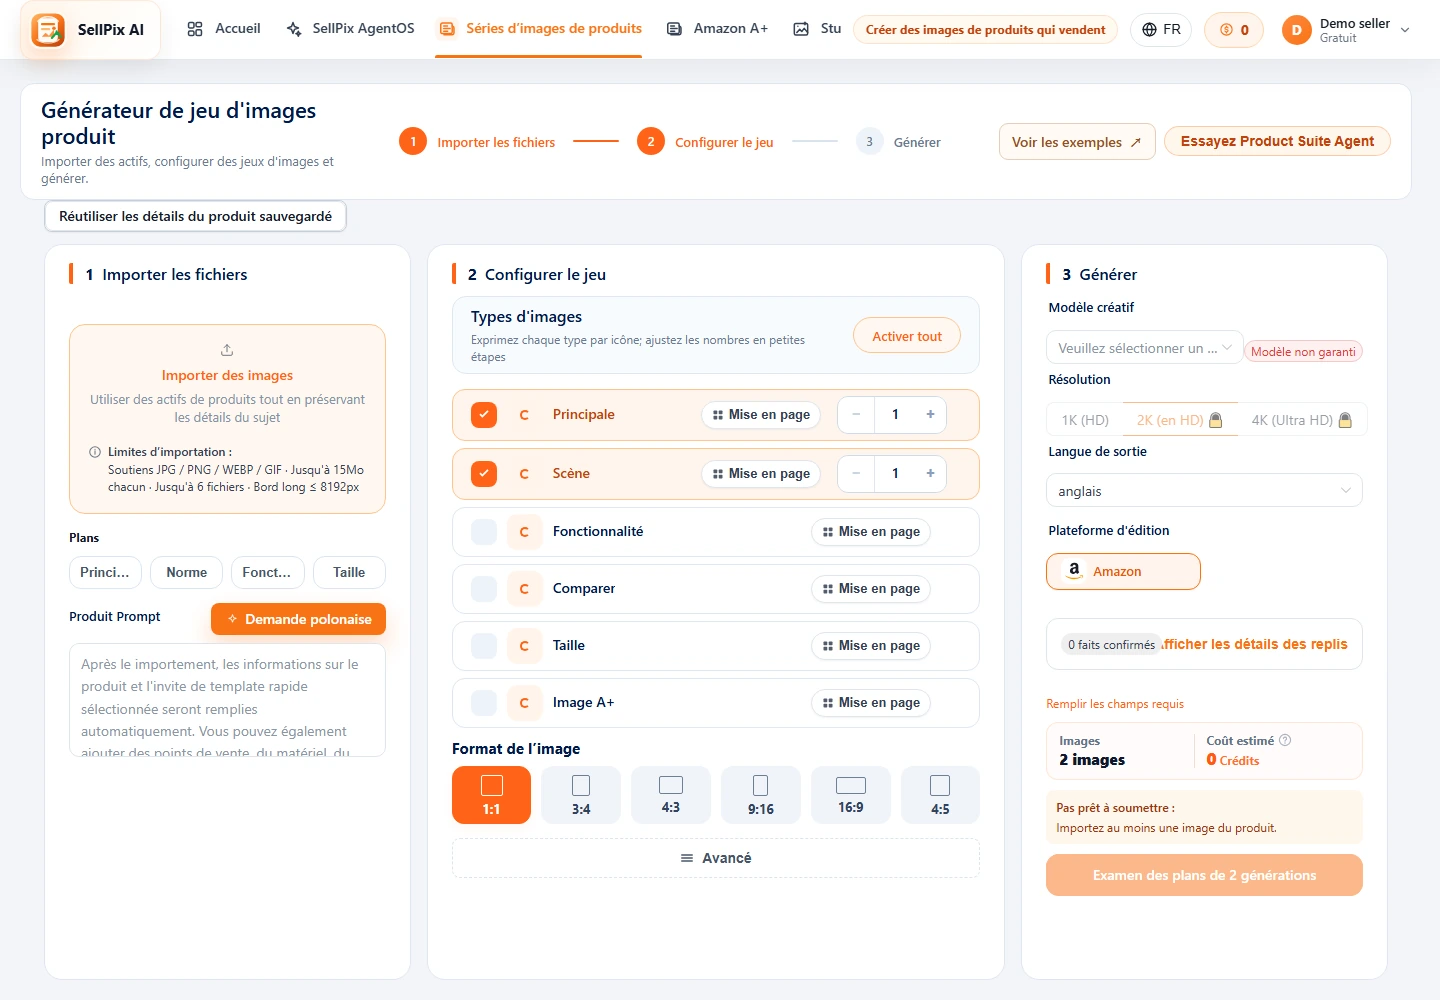Select the 16:9 image format
This screenshot has width=1440, height=1000.
click(x=851, y=795)
